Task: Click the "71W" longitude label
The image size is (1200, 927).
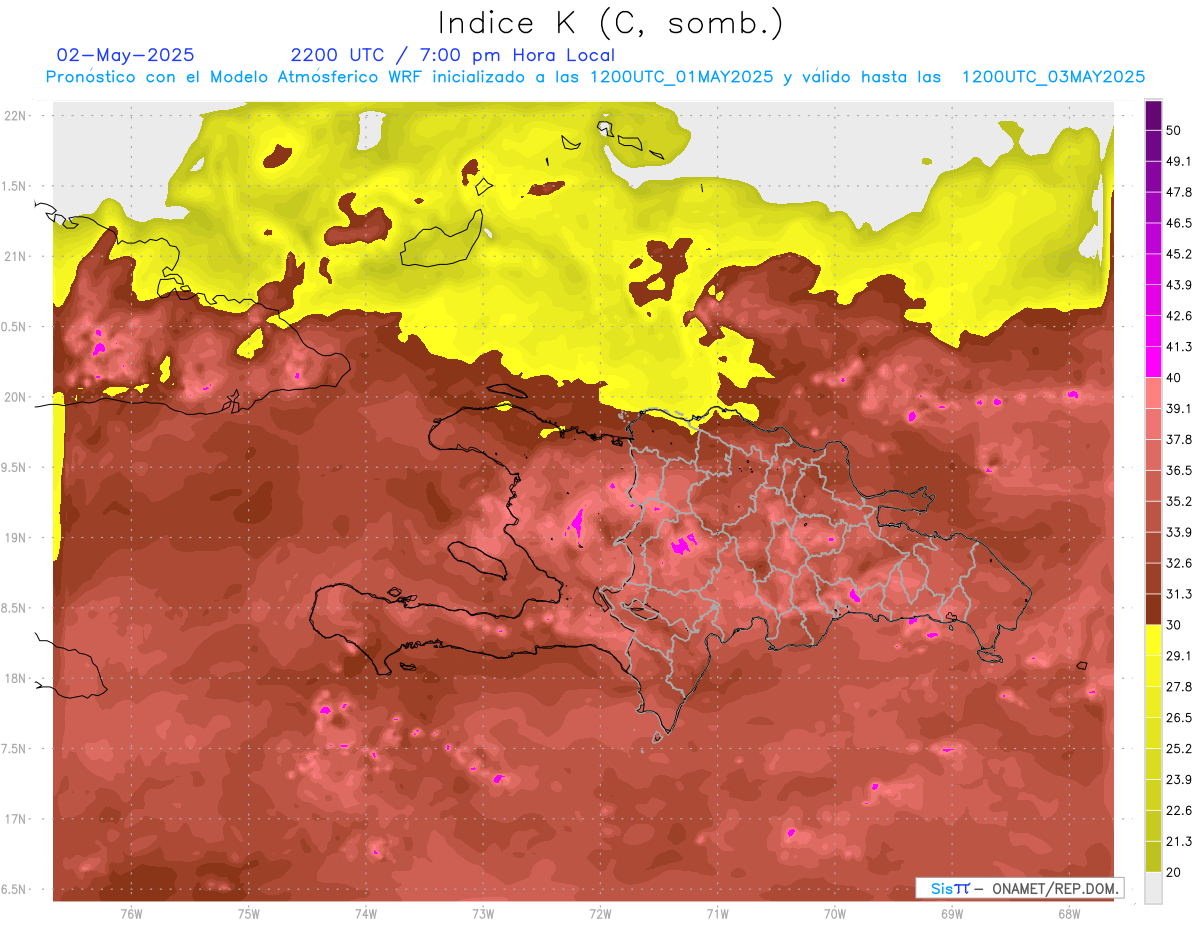Action: 717,914
